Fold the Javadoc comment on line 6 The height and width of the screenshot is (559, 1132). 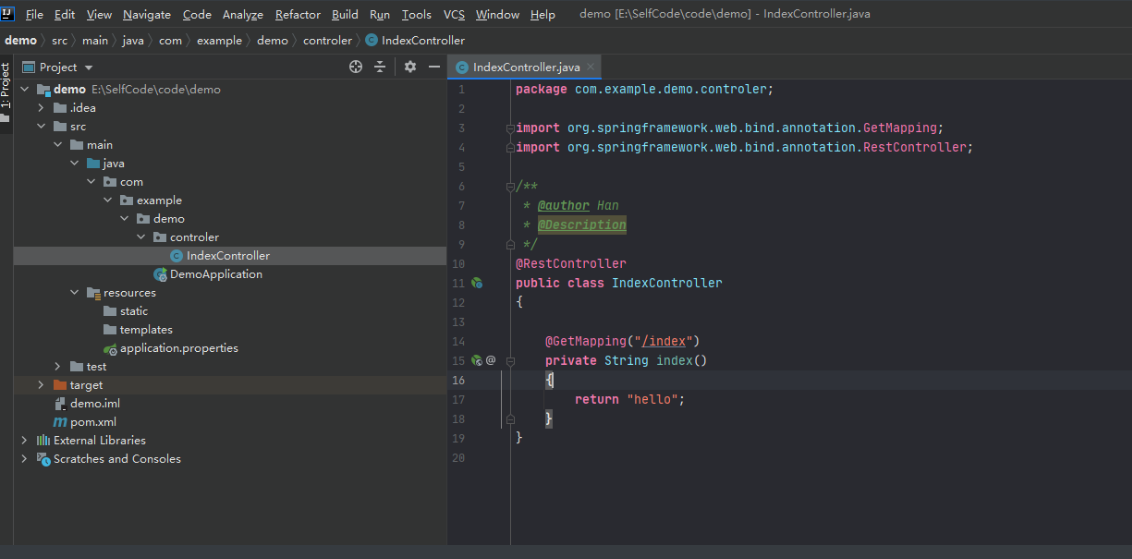tap(510, 186)
